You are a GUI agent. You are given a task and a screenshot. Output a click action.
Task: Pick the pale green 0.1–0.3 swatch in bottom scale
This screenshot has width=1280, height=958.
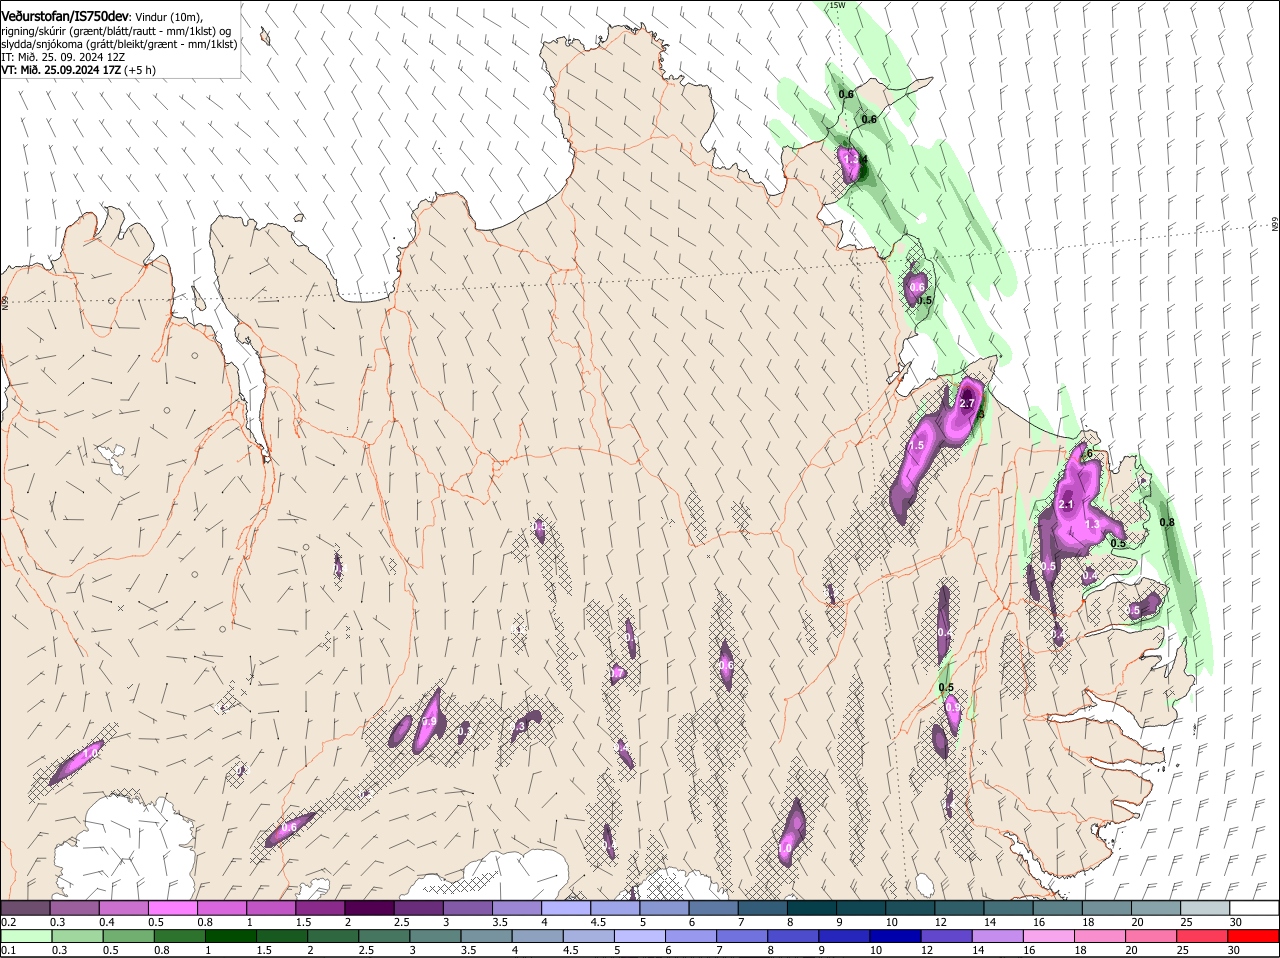tap(25, 935)
